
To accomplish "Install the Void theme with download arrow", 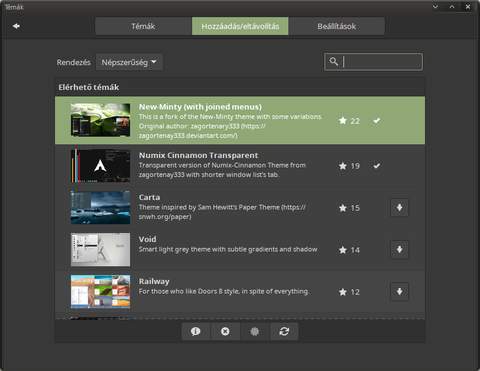I will [399, 249].
